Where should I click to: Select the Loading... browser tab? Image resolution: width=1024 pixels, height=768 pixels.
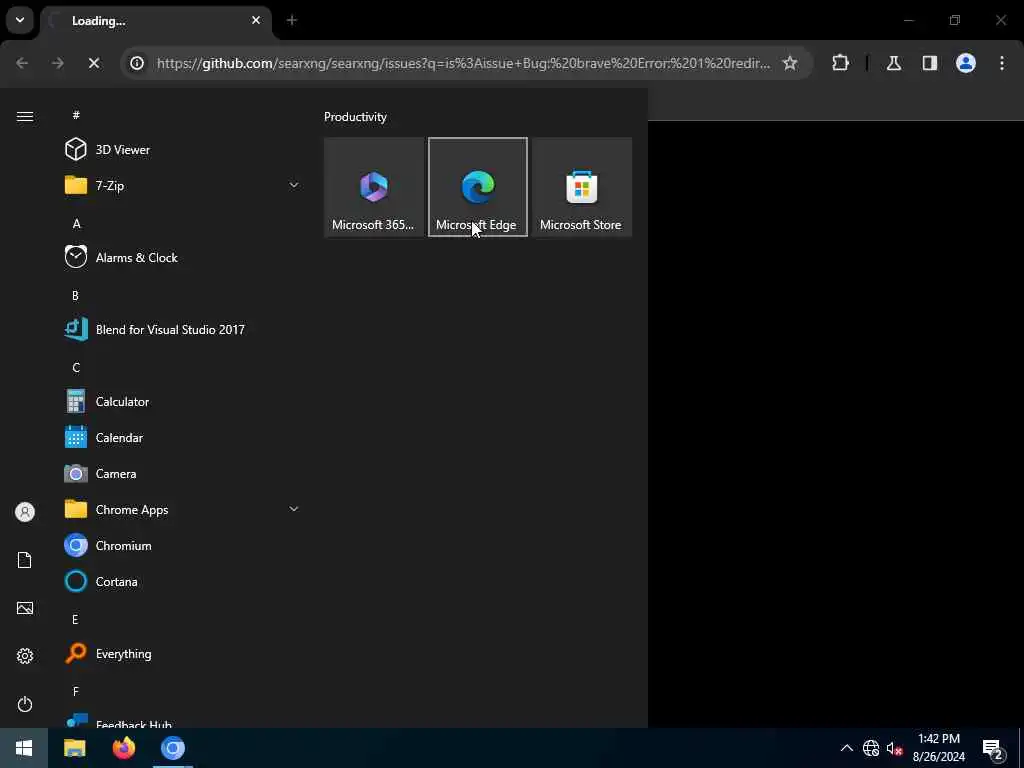coord(156,21)
